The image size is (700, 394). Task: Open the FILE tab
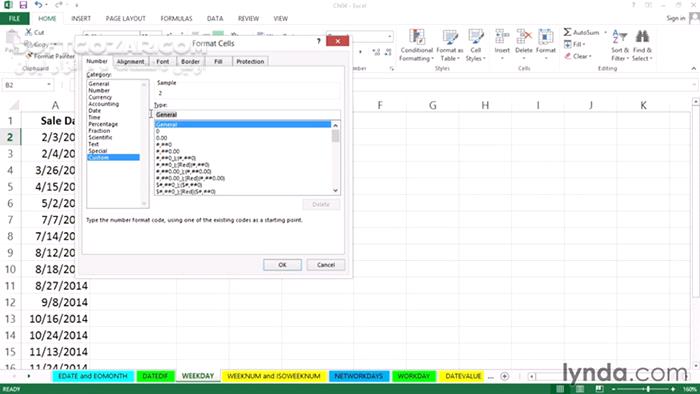pyautogui.click(x=14, y=18)
